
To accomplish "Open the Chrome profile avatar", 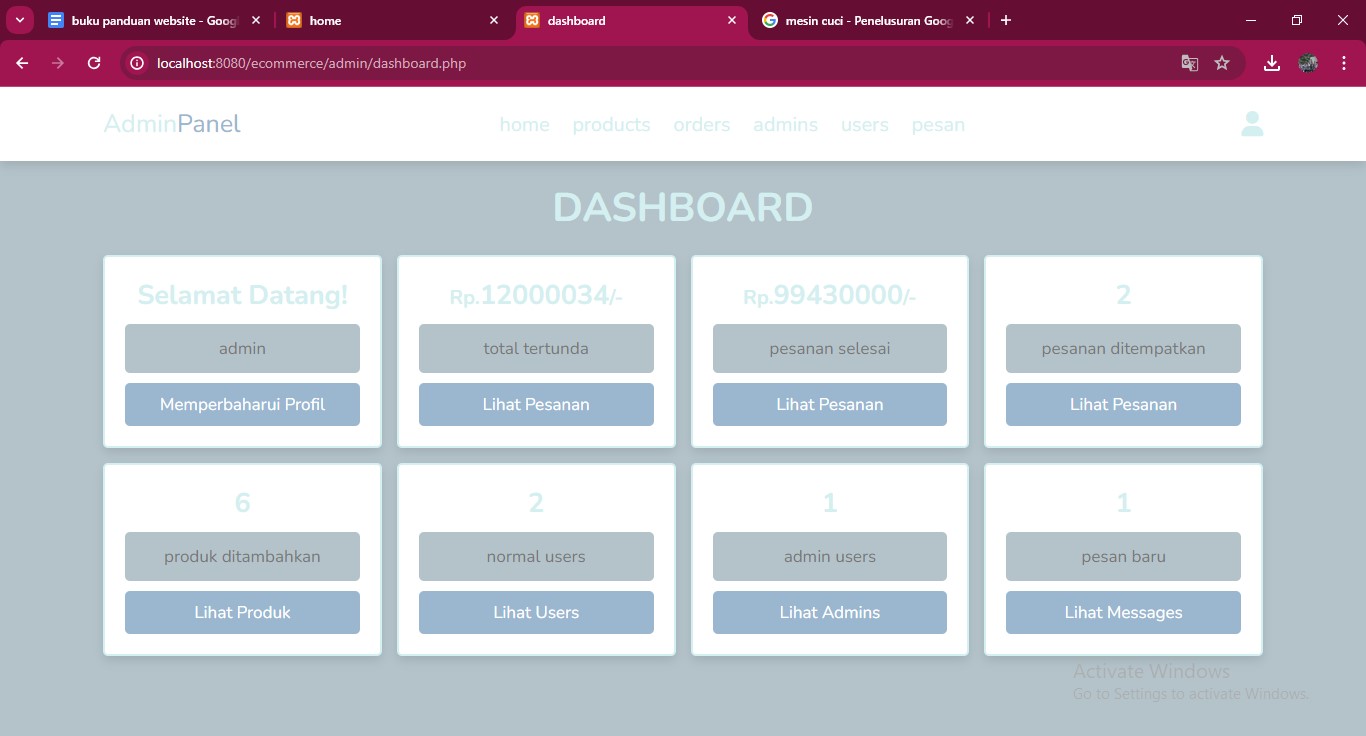I will tap(1308, 63).
